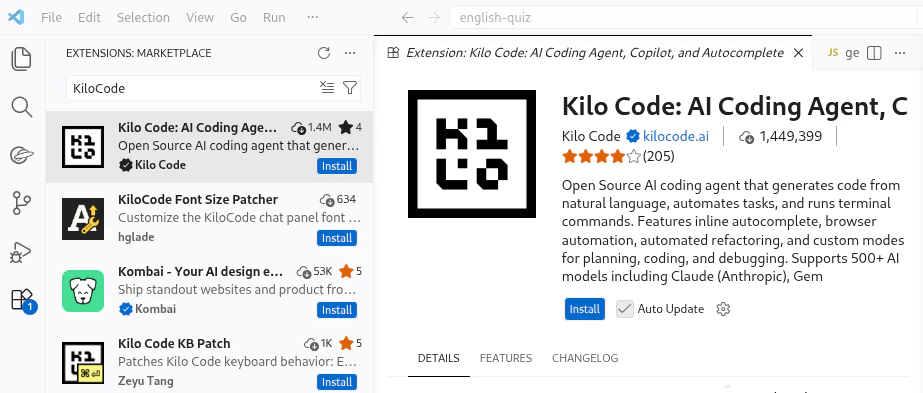Click the large Kilo Code logo
The width and height of the screenshot is (923, 393).
[472, 154]
